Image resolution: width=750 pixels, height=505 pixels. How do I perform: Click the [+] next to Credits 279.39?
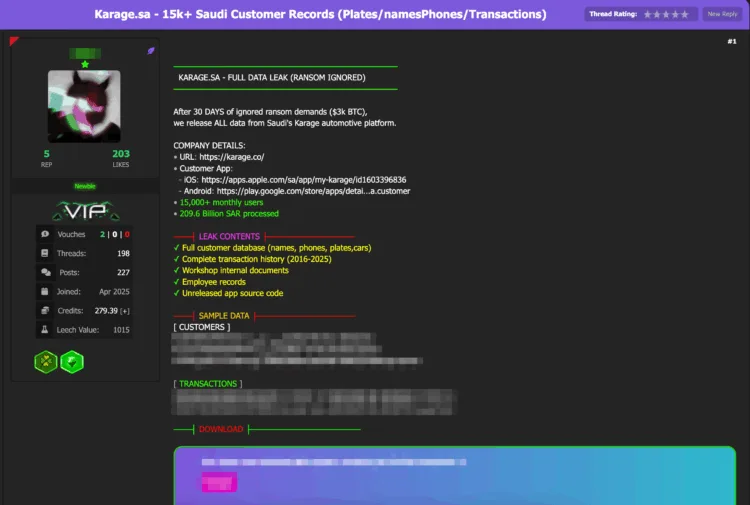tap(125, 311)
